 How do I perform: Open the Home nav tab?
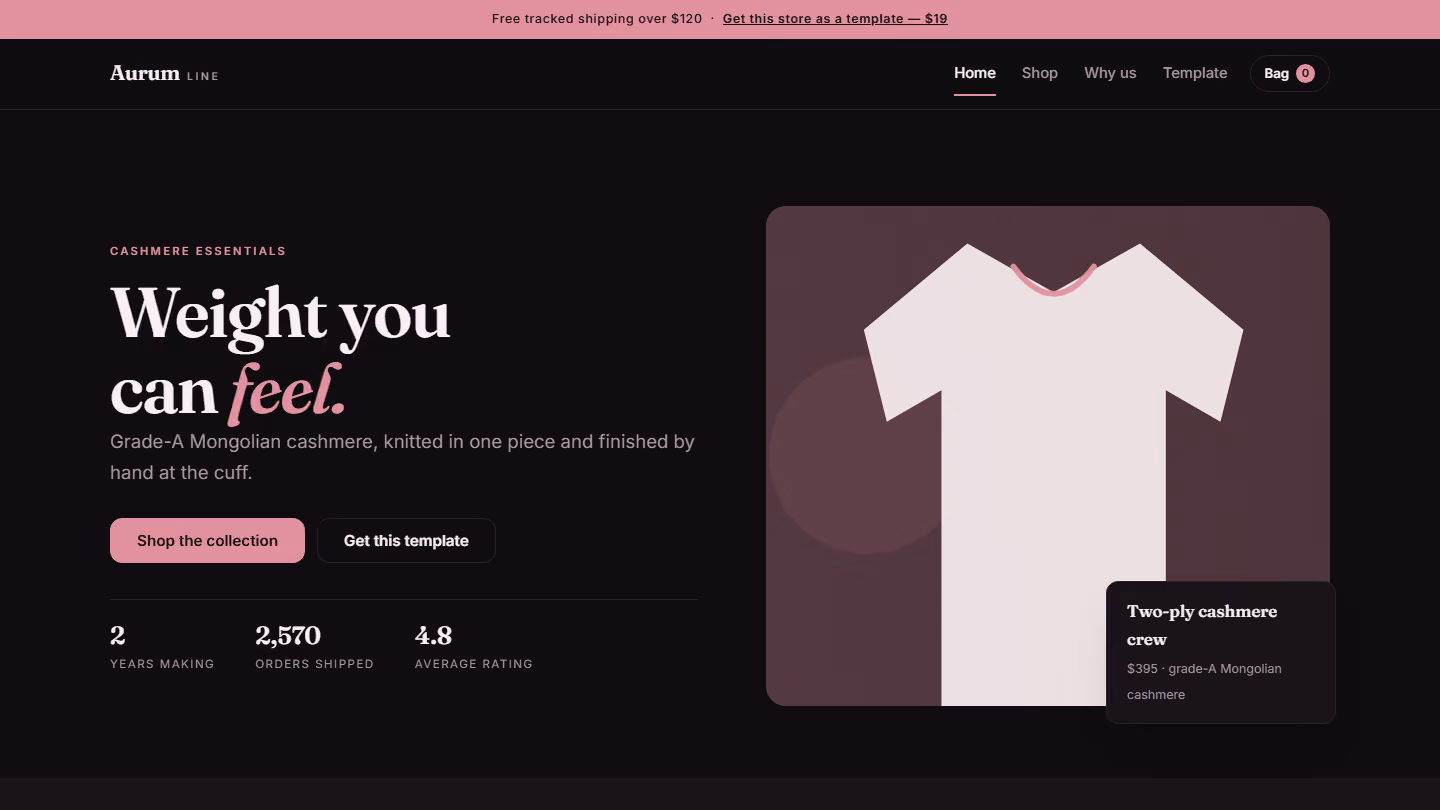975,73
